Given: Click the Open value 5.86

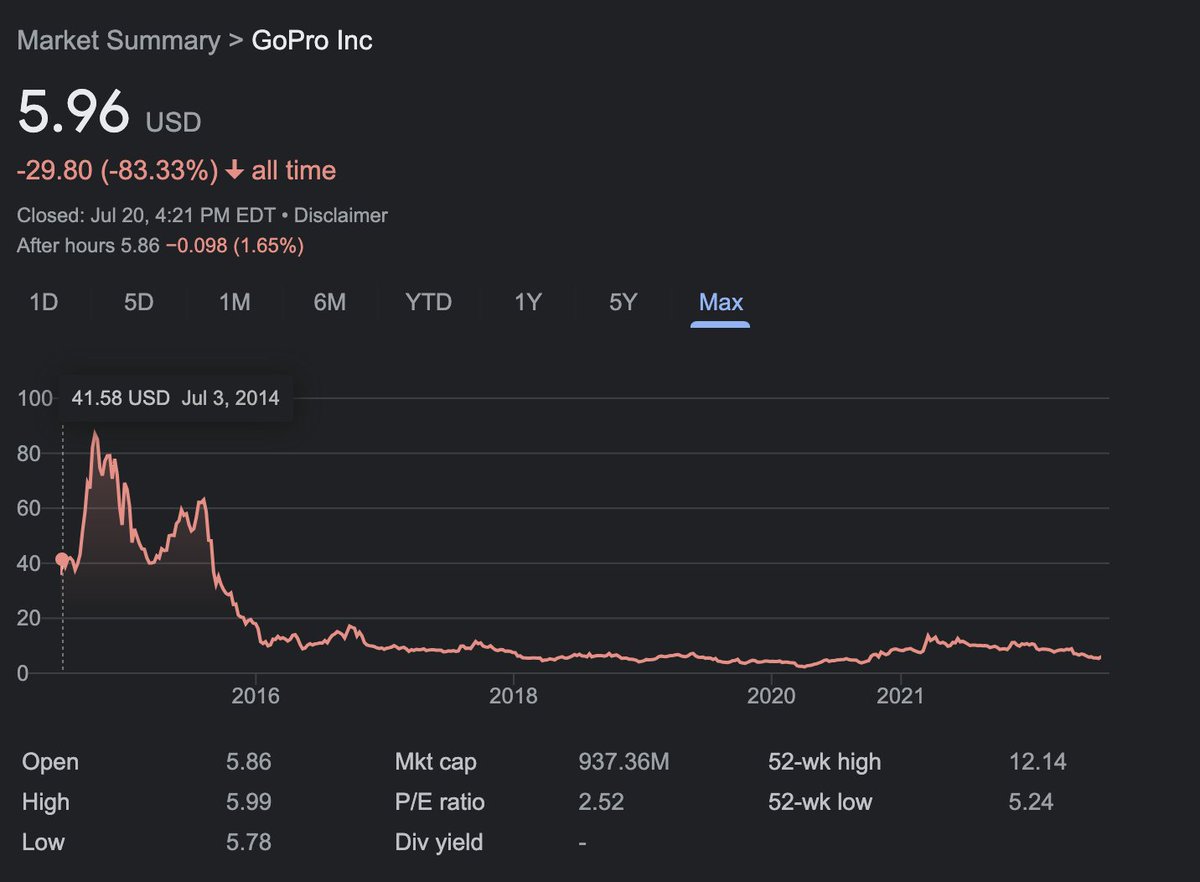Looking at the screenshot, I should click(249, 762).
